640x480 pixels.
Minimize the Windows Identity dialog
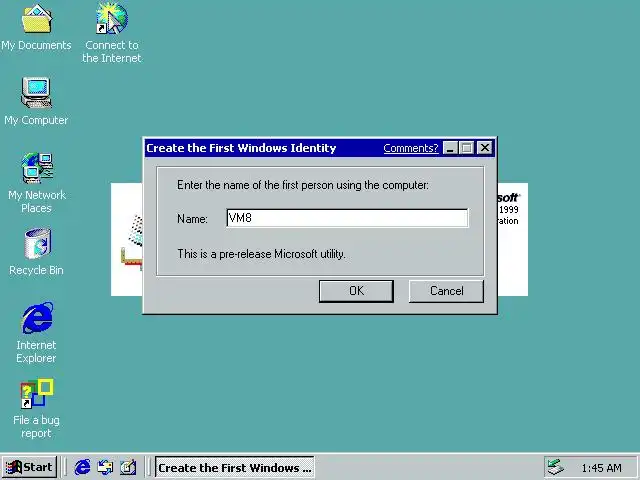pos(450,148)
